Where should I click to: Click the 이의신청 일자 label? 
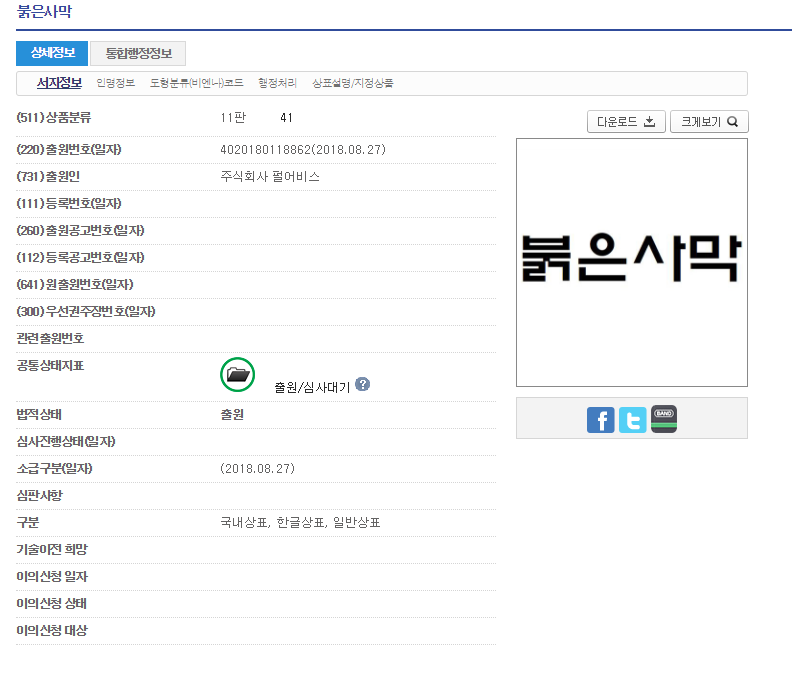click(52, 576)
